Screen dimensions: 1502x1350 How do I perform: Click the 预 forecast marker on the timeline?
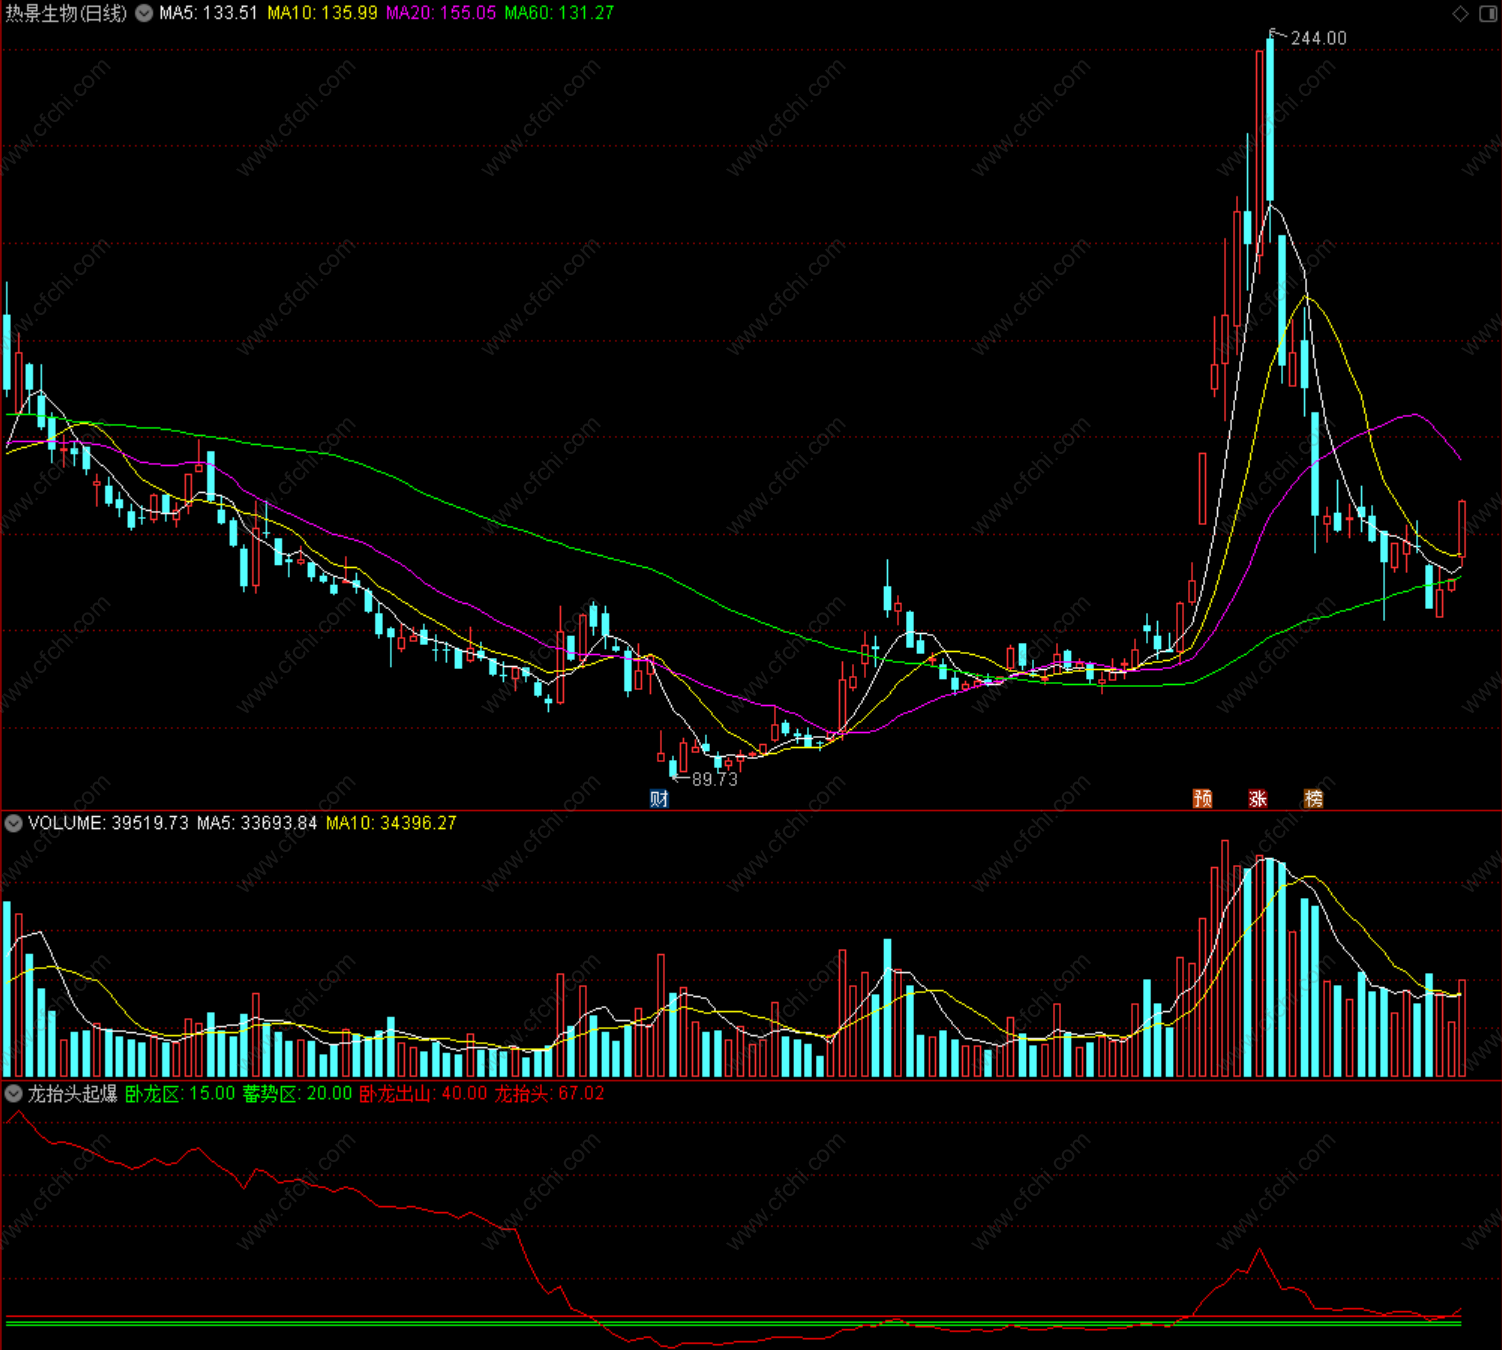(1203, 798)
